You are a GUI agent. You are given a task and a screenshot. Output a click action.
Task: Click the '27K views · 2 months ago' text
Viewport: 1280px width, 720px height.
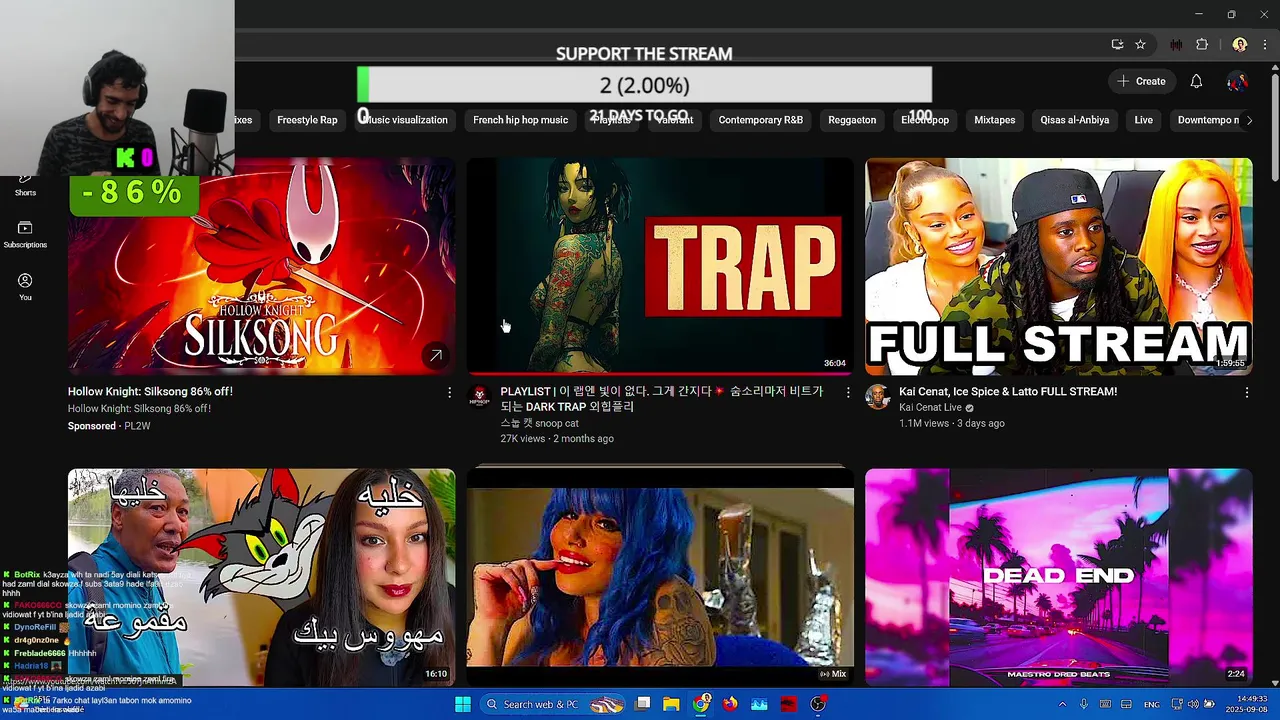pyautogui.click(x=557, y=439)
